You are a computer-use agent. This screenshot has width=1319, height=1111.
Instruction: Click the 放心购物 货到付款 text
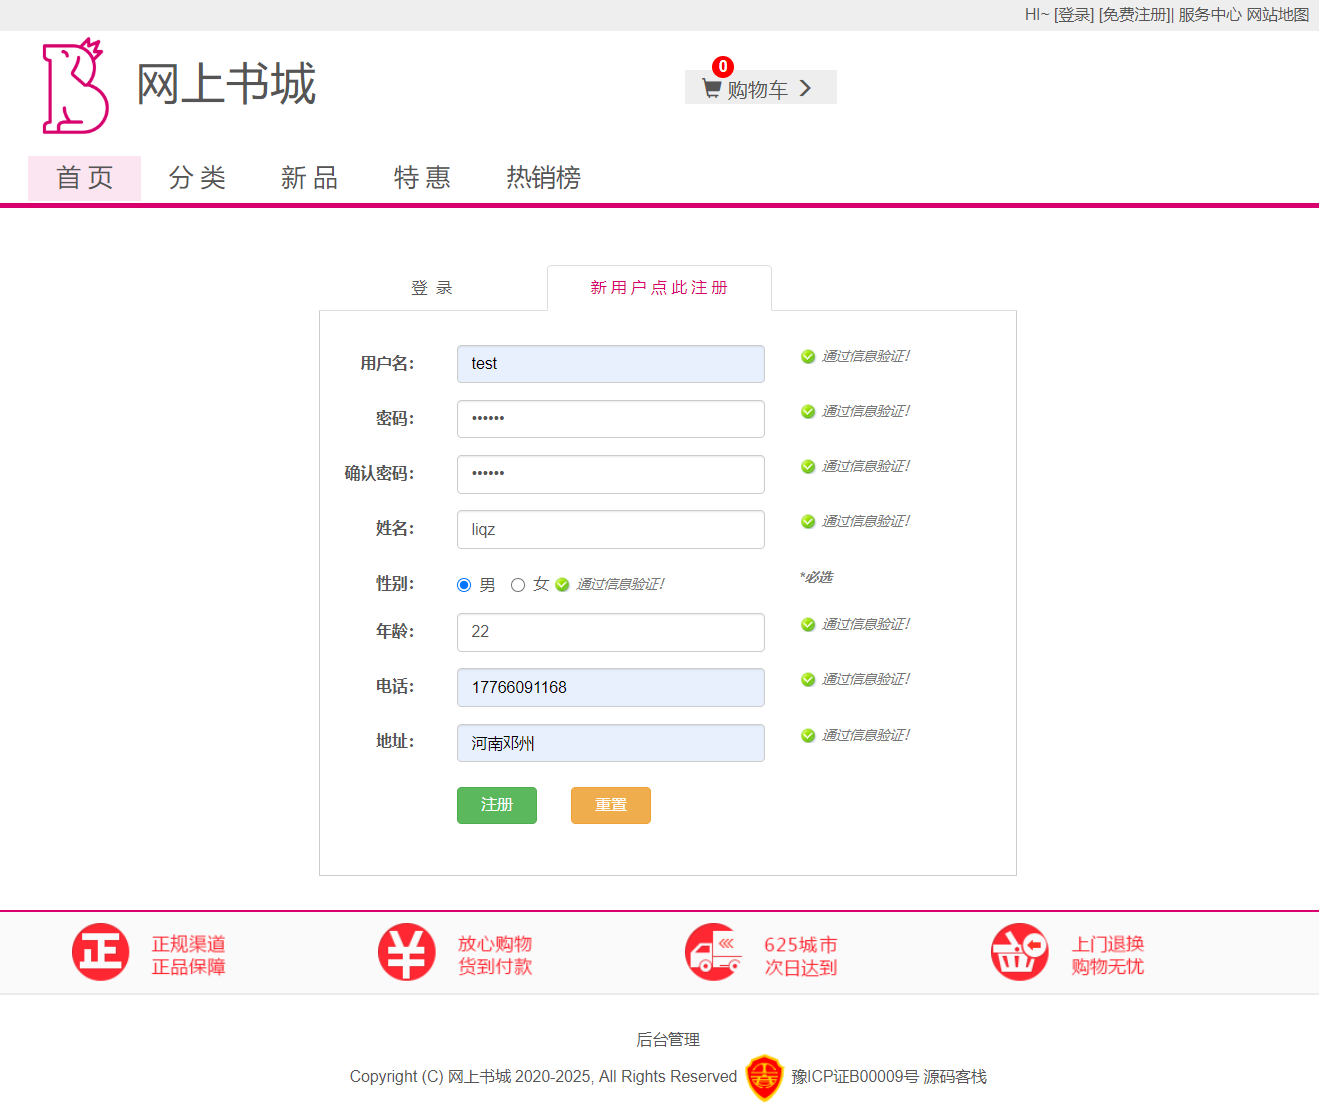pyautogui.click(x=495, y=955)
